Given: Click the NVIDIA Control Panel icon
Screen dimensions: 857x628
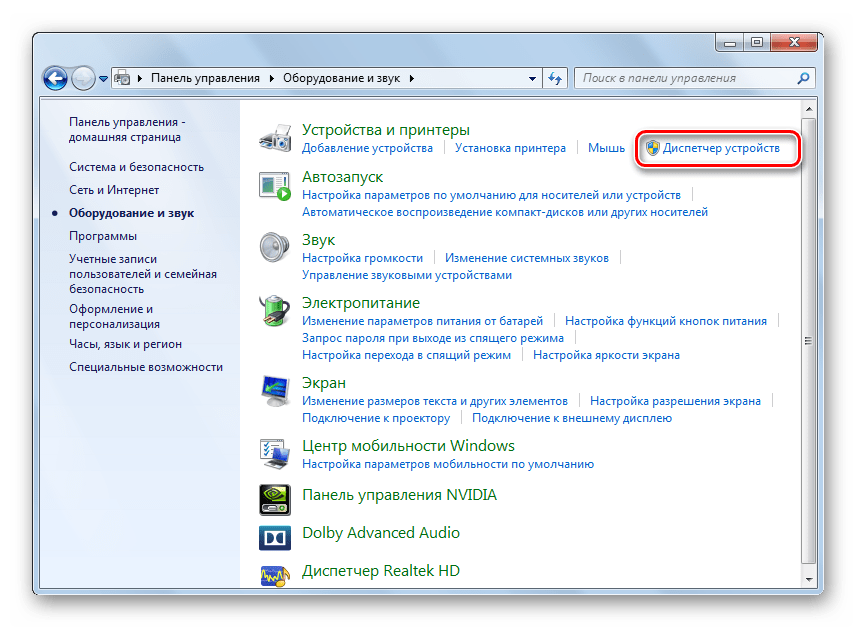Looking at the screenshot, I should tap(275, 495).
